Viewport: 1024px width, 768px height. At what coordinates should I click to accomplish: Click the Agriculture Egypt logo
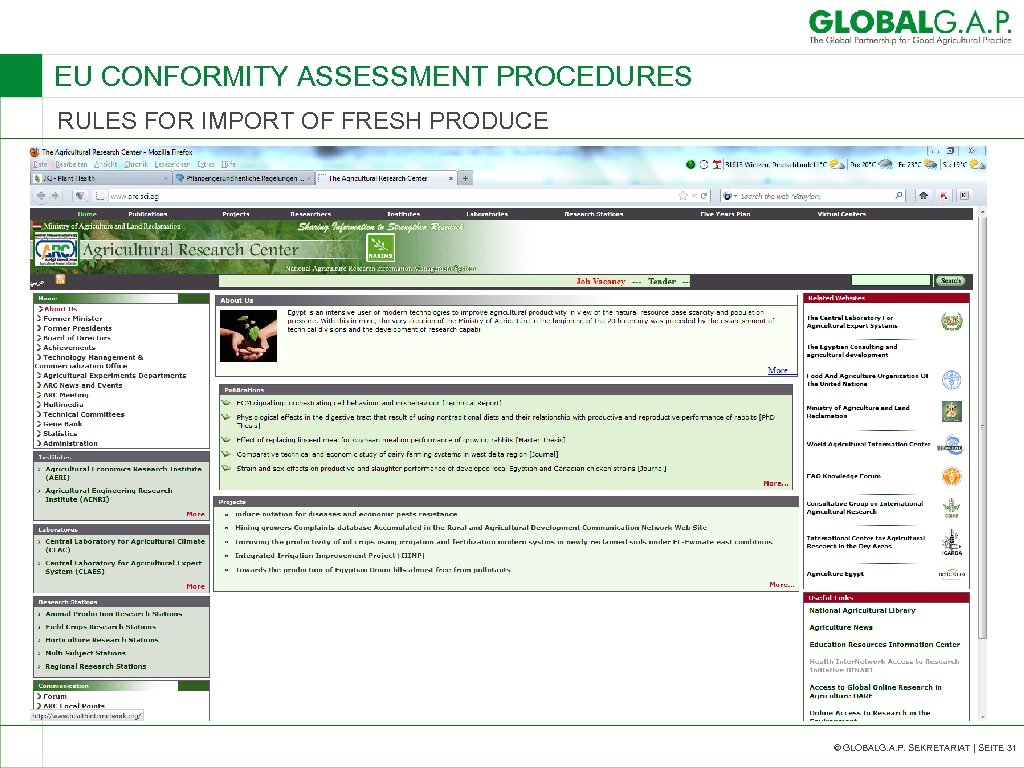[952, 574]
